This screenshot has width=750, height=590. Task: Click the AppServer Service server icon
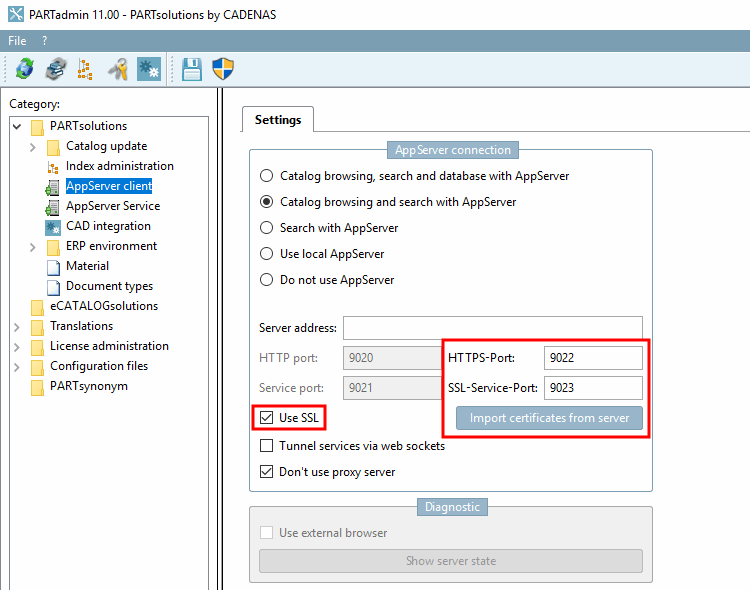[x=53, y=207]
